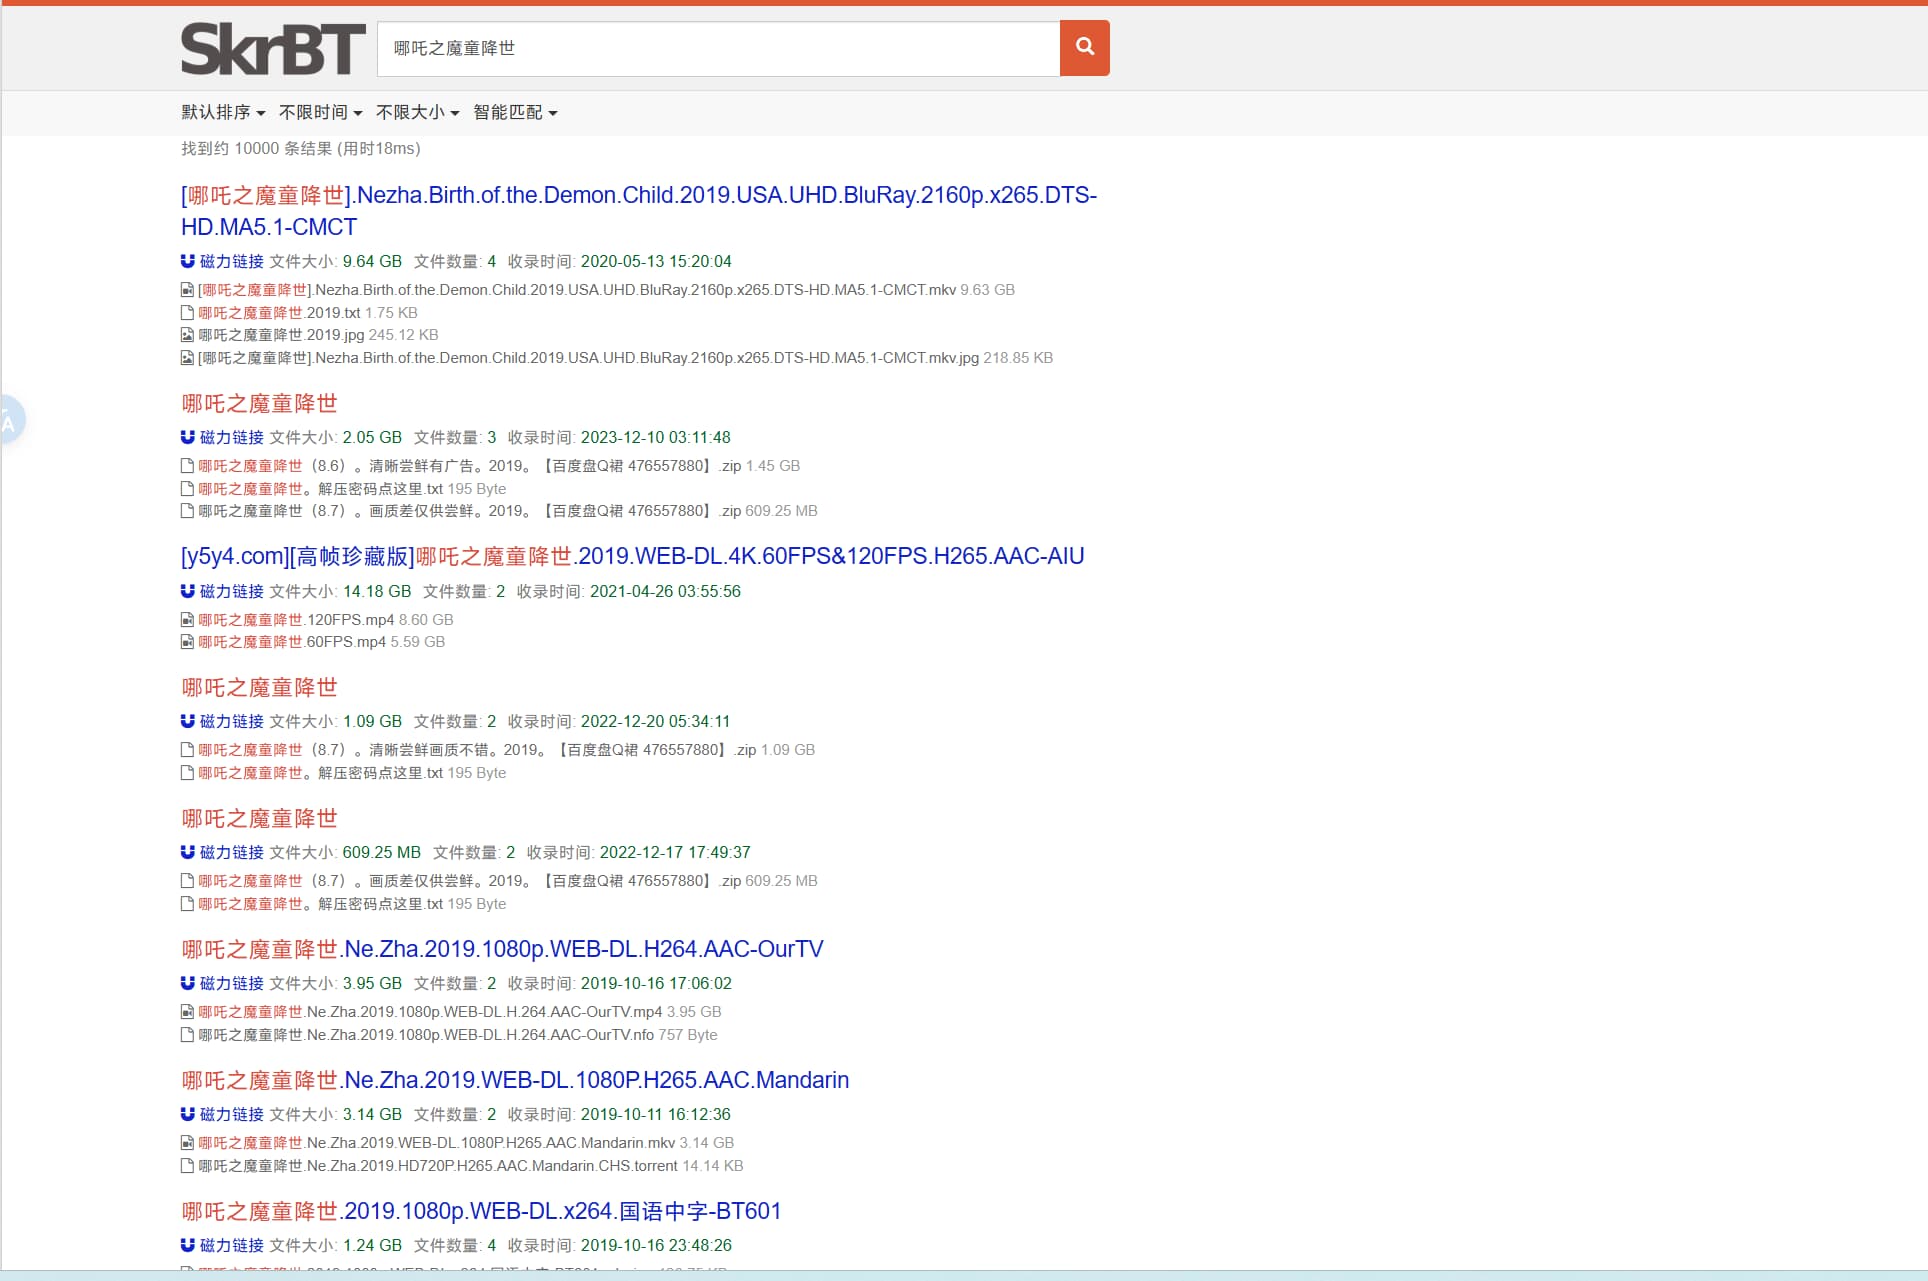Click the file icon beside the CHS.torrent file

coord(187,1166)
